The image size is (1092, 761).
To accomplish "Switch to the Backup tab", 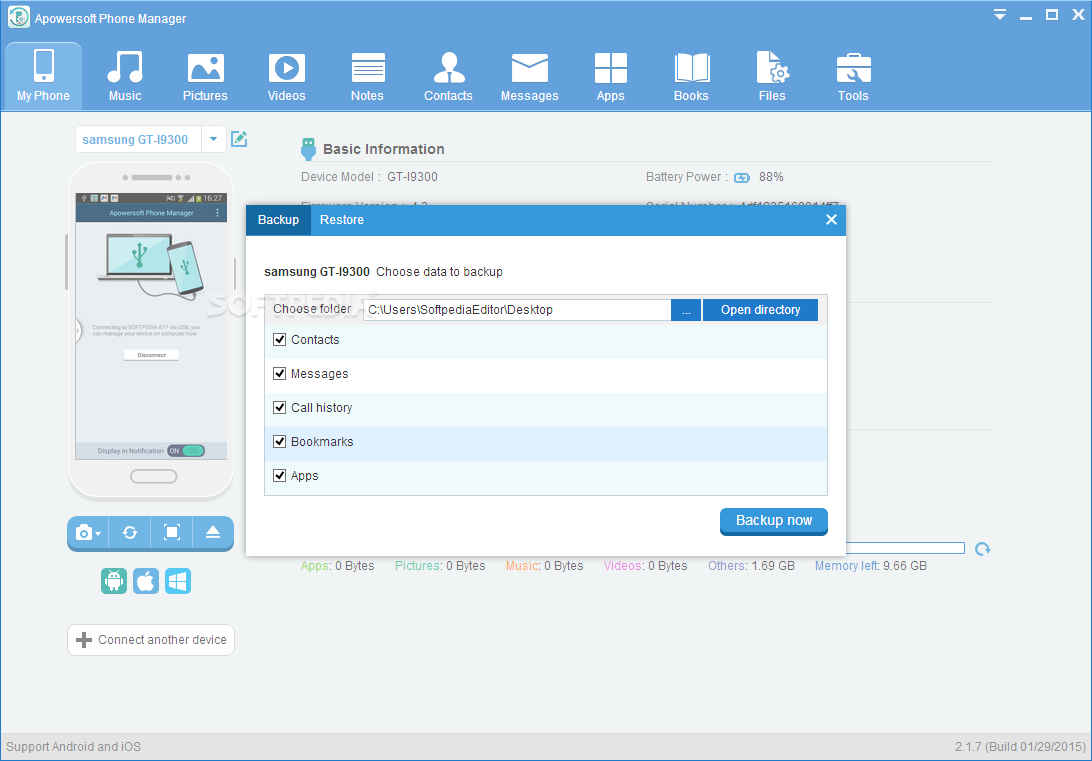I will 278,220.
